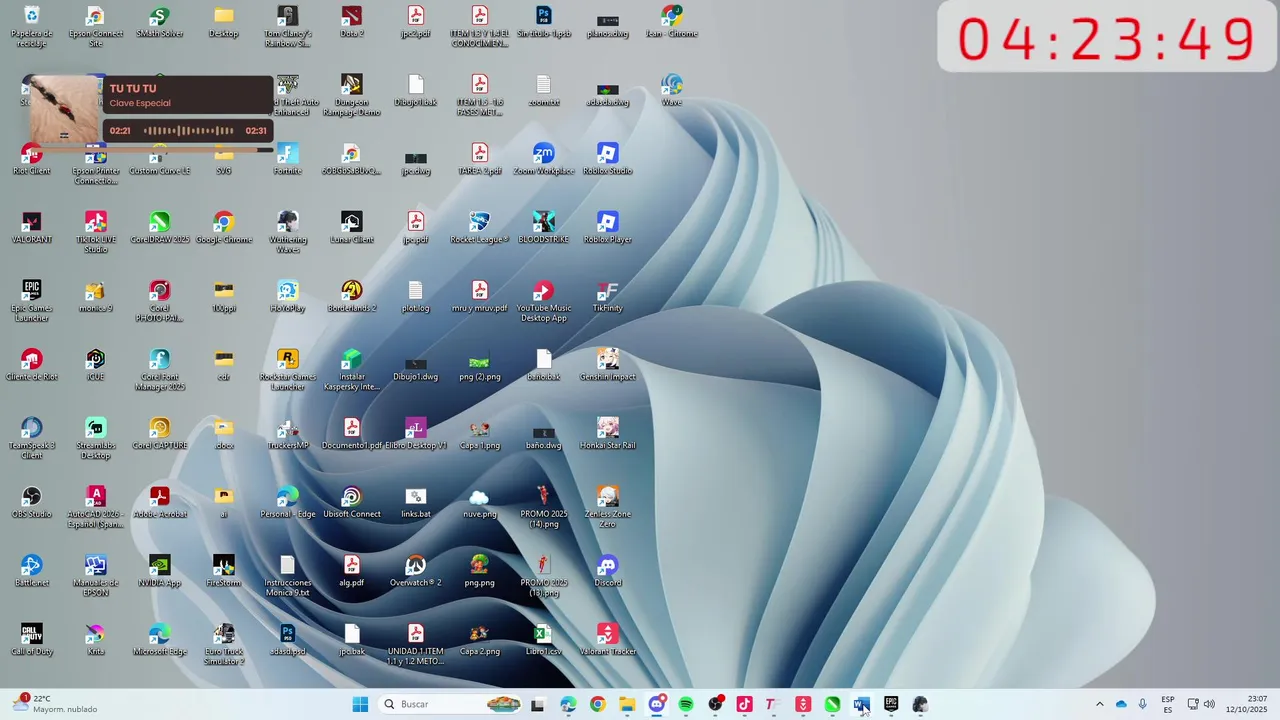The image size is (1280, 720).
Task: Select the Sin título-1.psb Photoshop file
Action: click(544, 22)
